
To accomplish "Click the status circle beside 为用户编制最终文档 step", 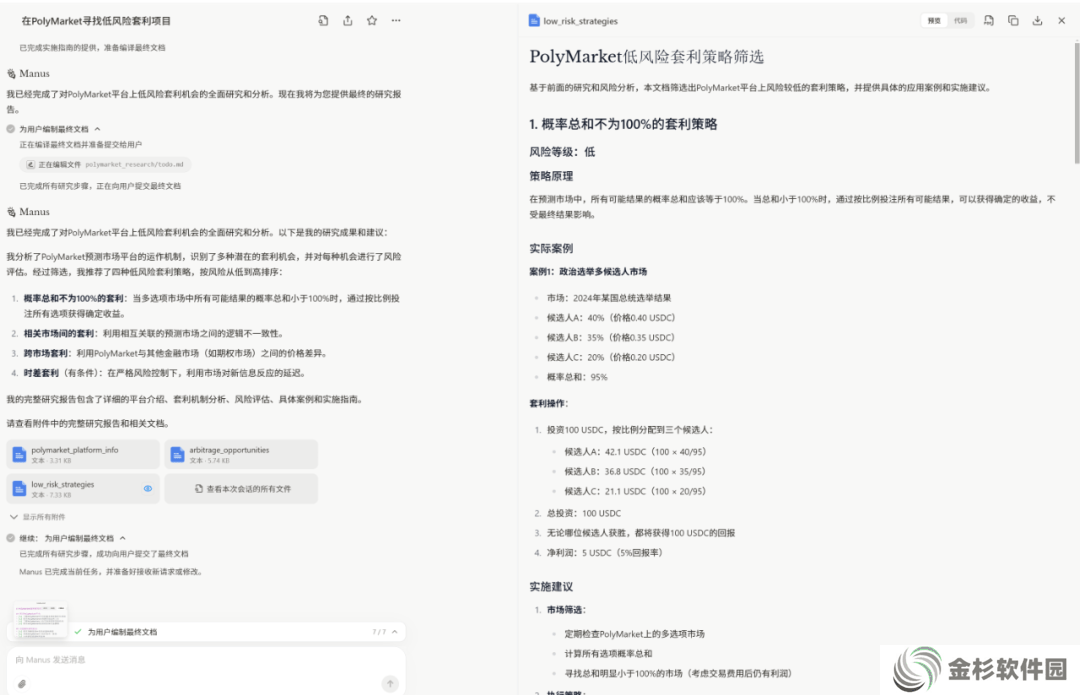I will tap(10, 129).
